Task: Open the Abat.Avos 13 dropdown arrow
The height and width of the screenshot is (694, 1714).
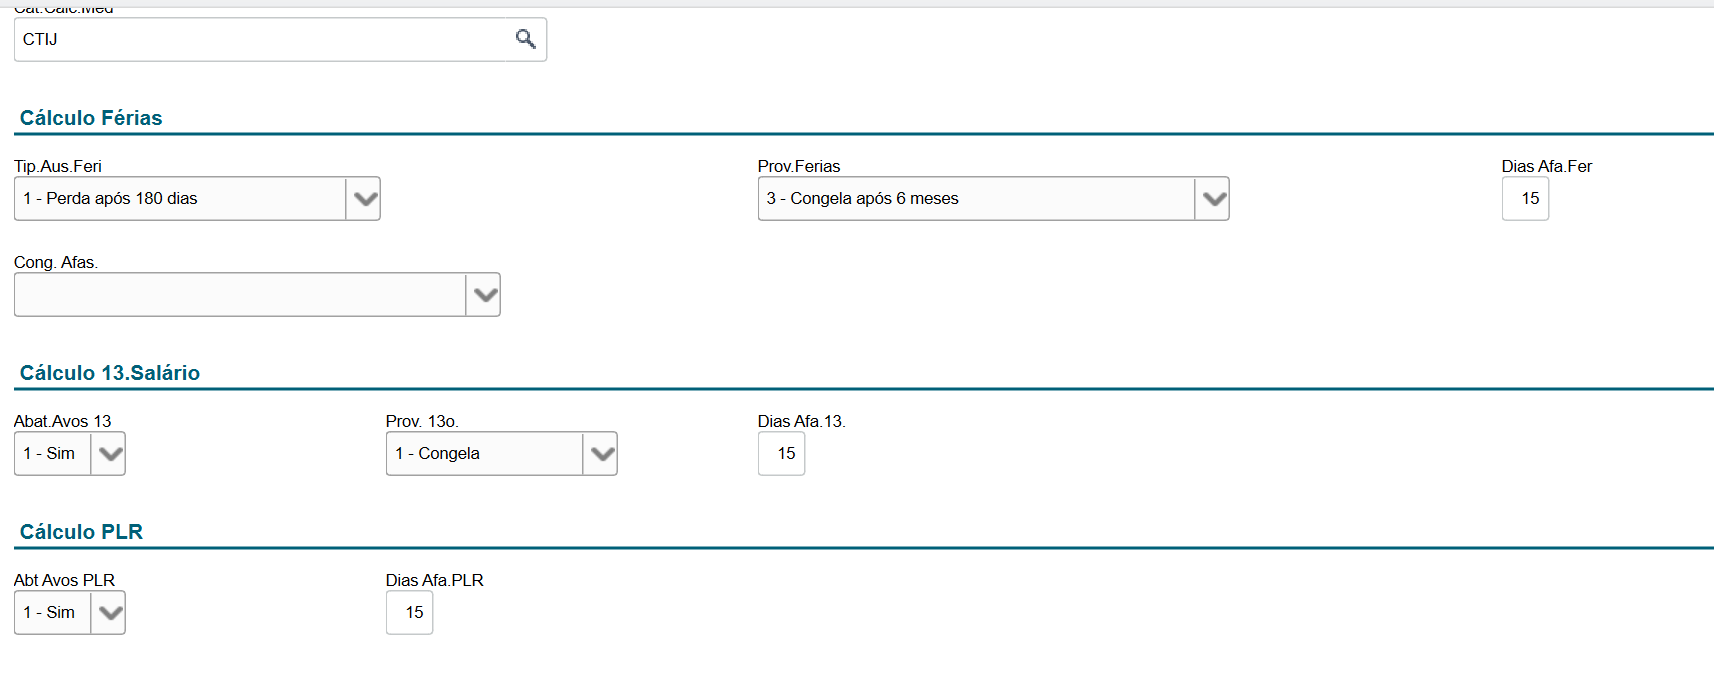Action: click(x=109, y=454)
